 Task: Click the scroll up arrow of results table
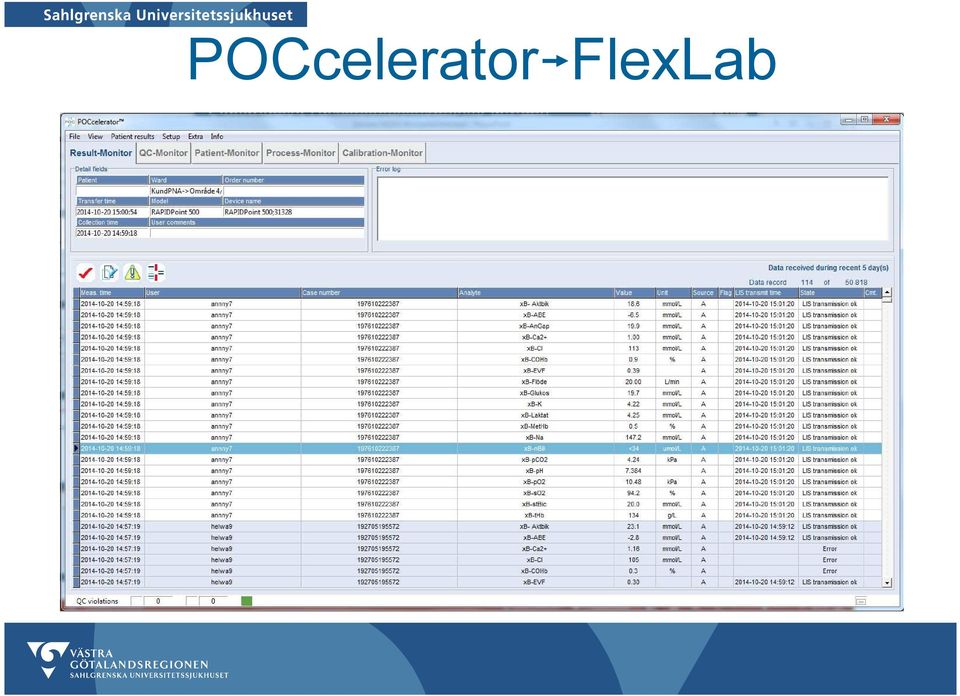pyautogui.click(x=887, y=293)
